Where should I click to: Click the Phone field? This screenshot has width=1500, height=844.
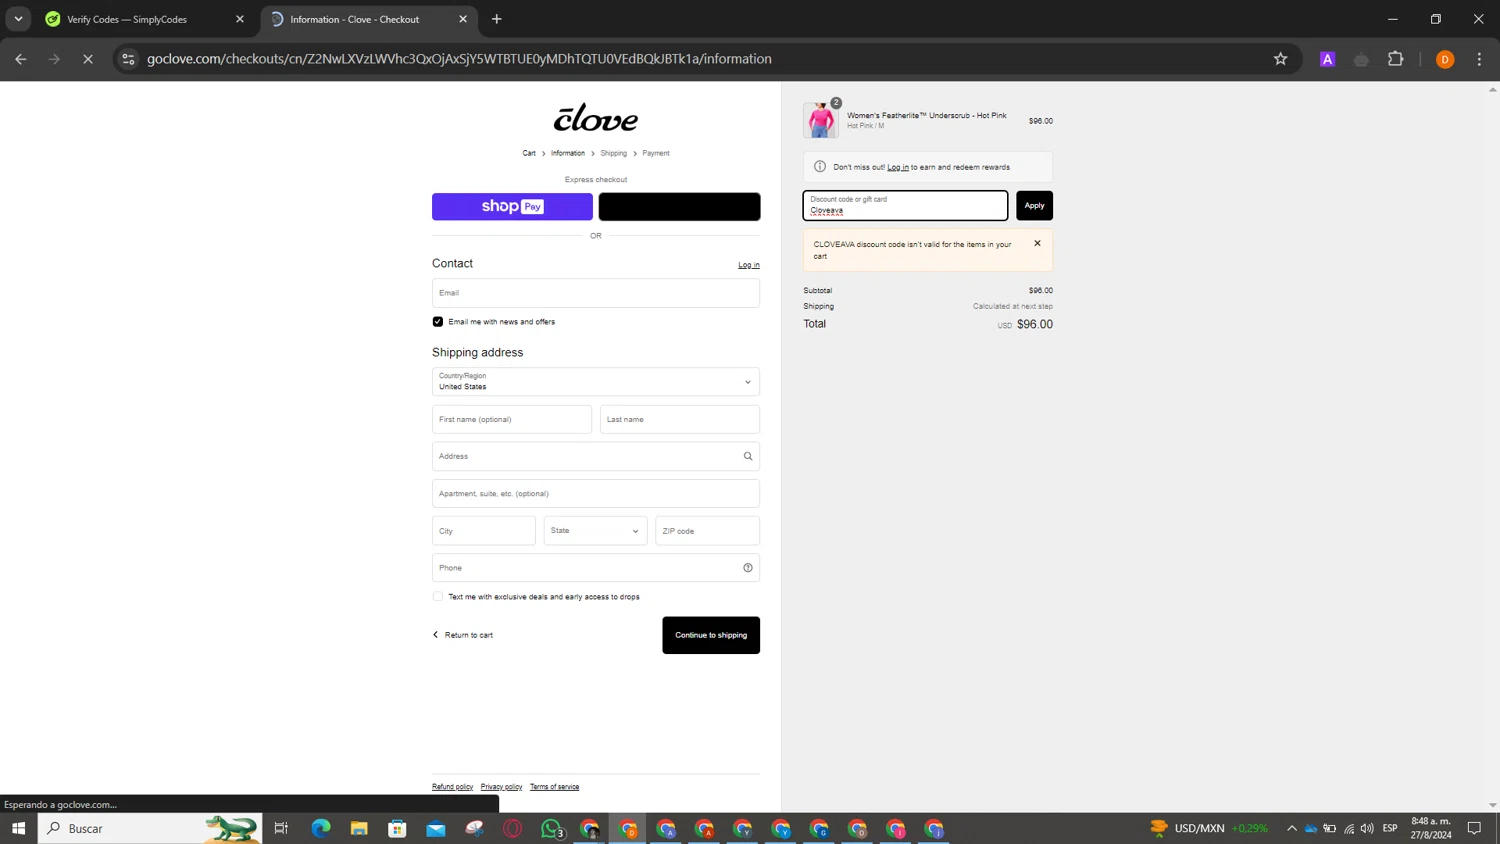coord(596,568)
